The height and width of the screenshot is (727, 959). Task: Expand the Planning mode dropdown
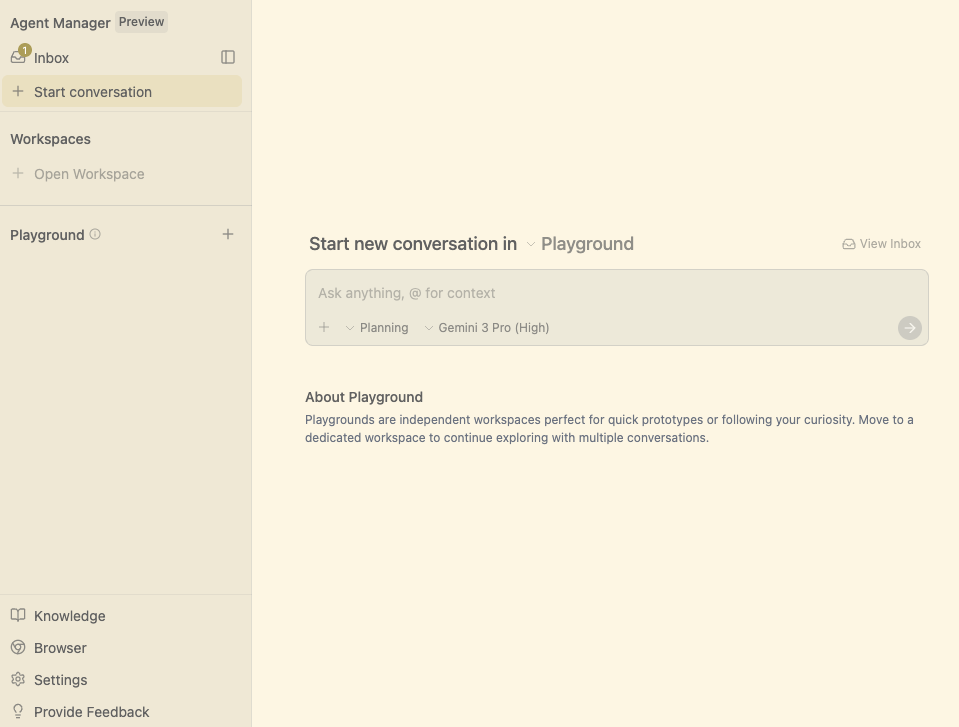pyautogui.click(x=377, y=328)
